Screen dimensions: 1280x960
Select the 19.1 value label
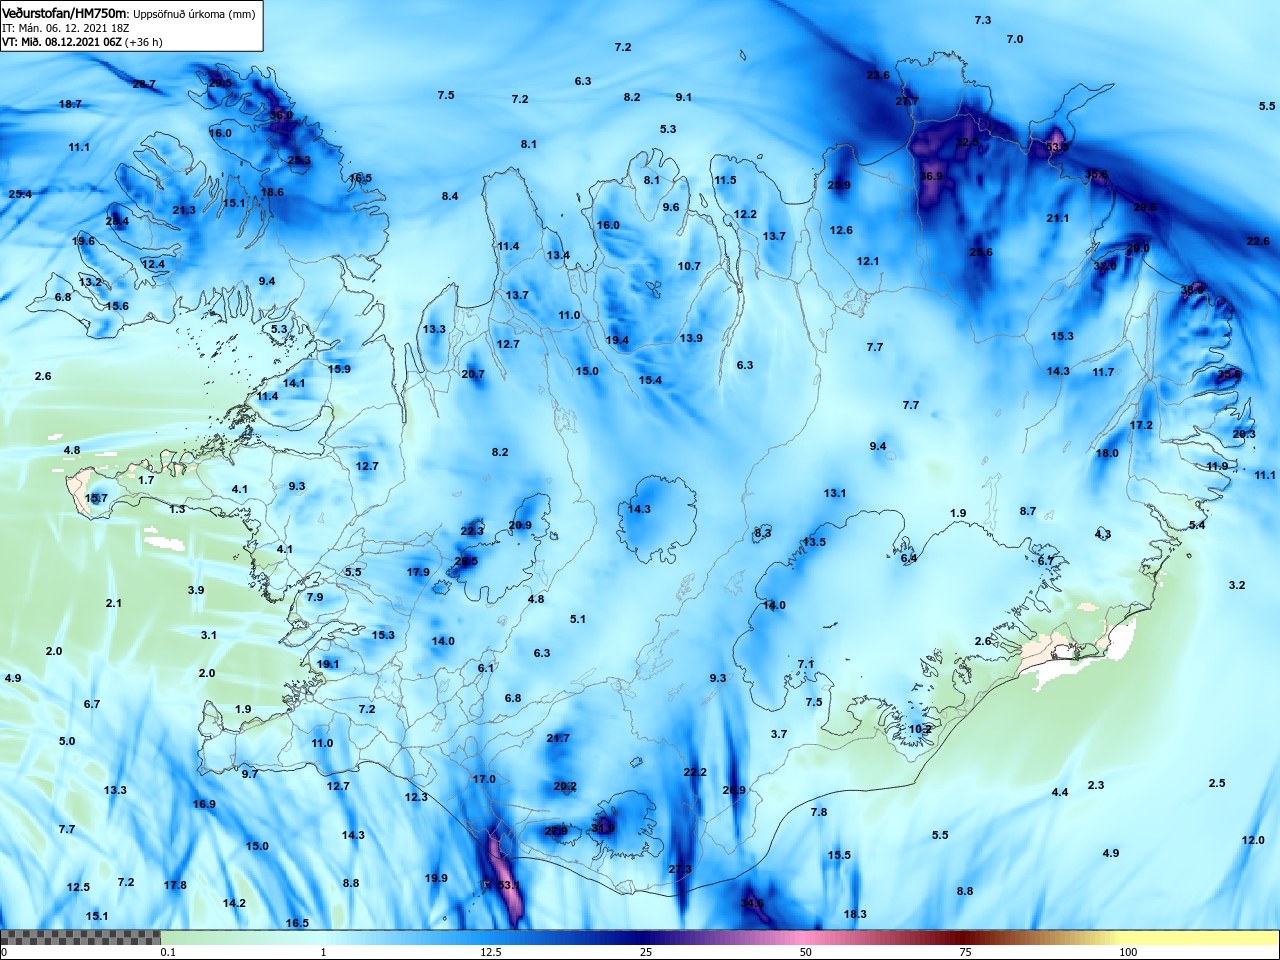(328, 664)
